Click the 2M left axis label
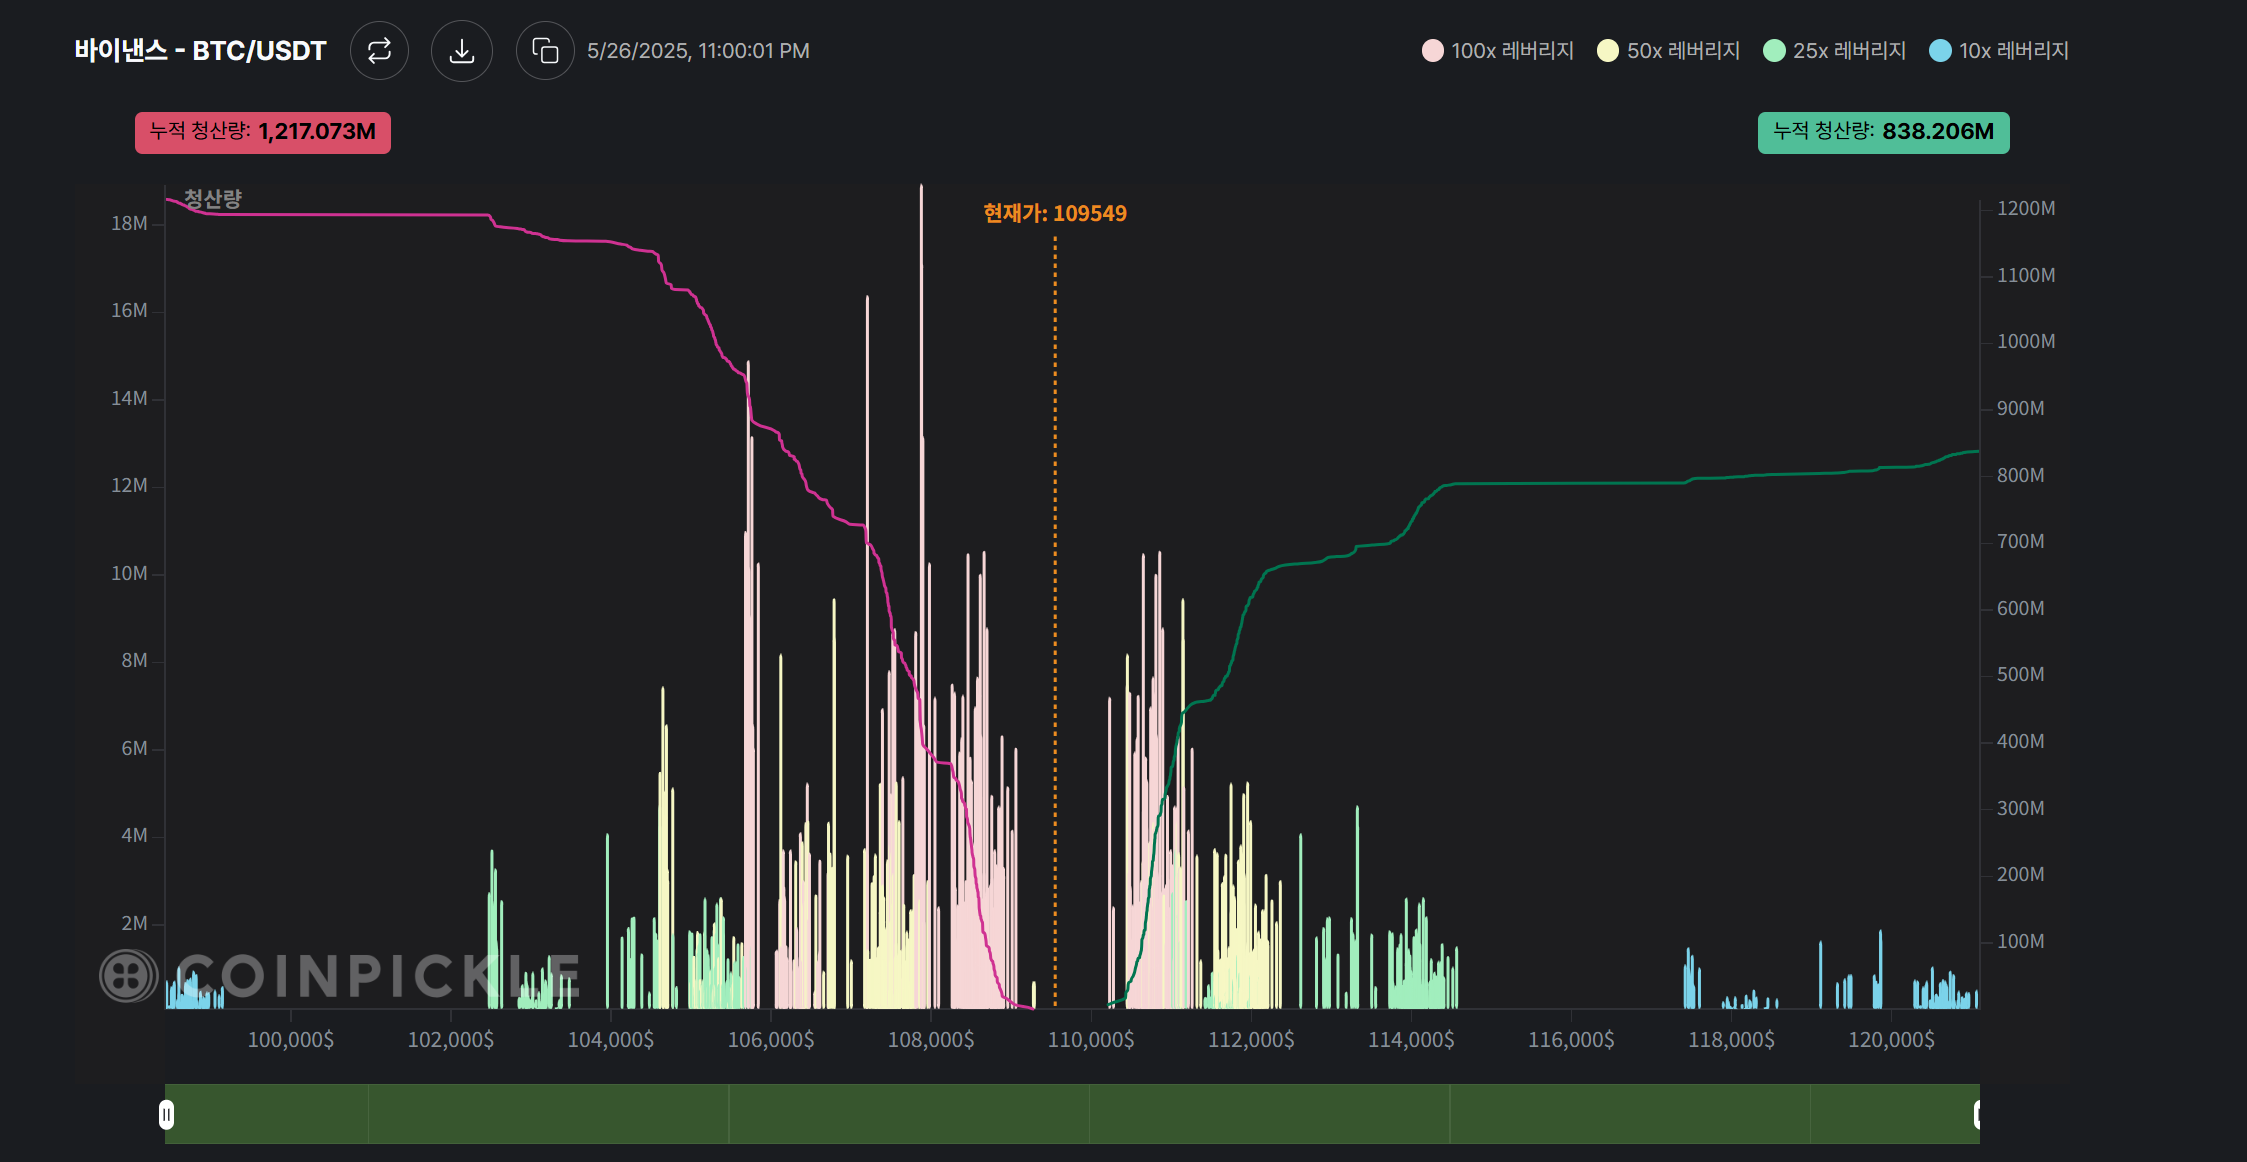 [x=134, y=924]
